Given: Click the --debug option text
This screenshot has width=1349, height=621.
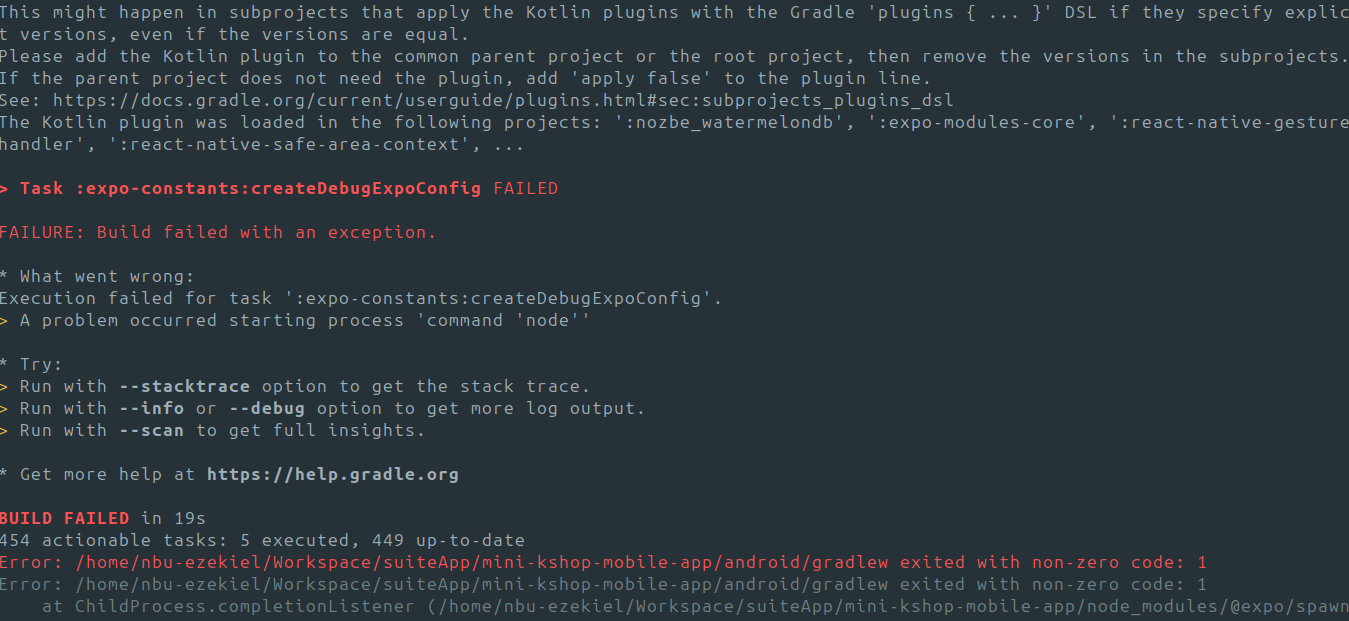Looking at the screenshot, I should point(267,408).
